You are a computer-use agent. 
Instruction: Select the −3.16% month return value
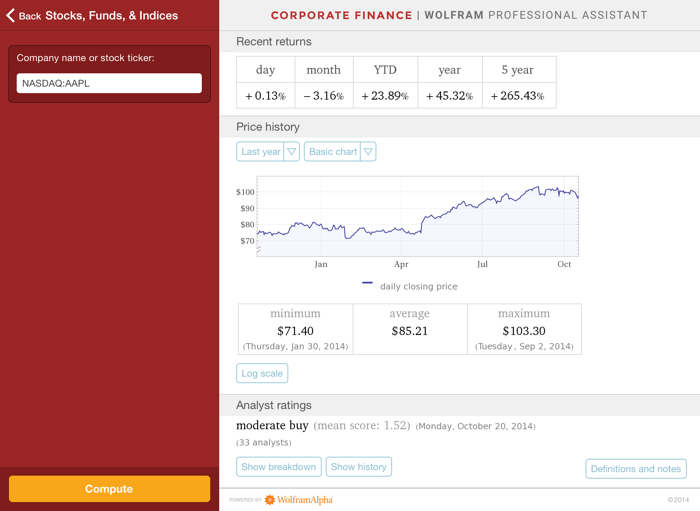324,96
